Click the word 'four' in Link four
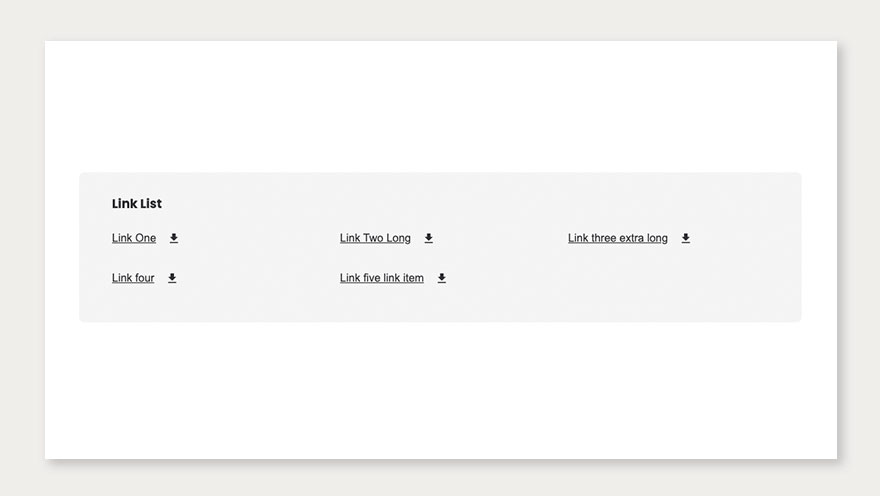 click(x=144, y=278)
